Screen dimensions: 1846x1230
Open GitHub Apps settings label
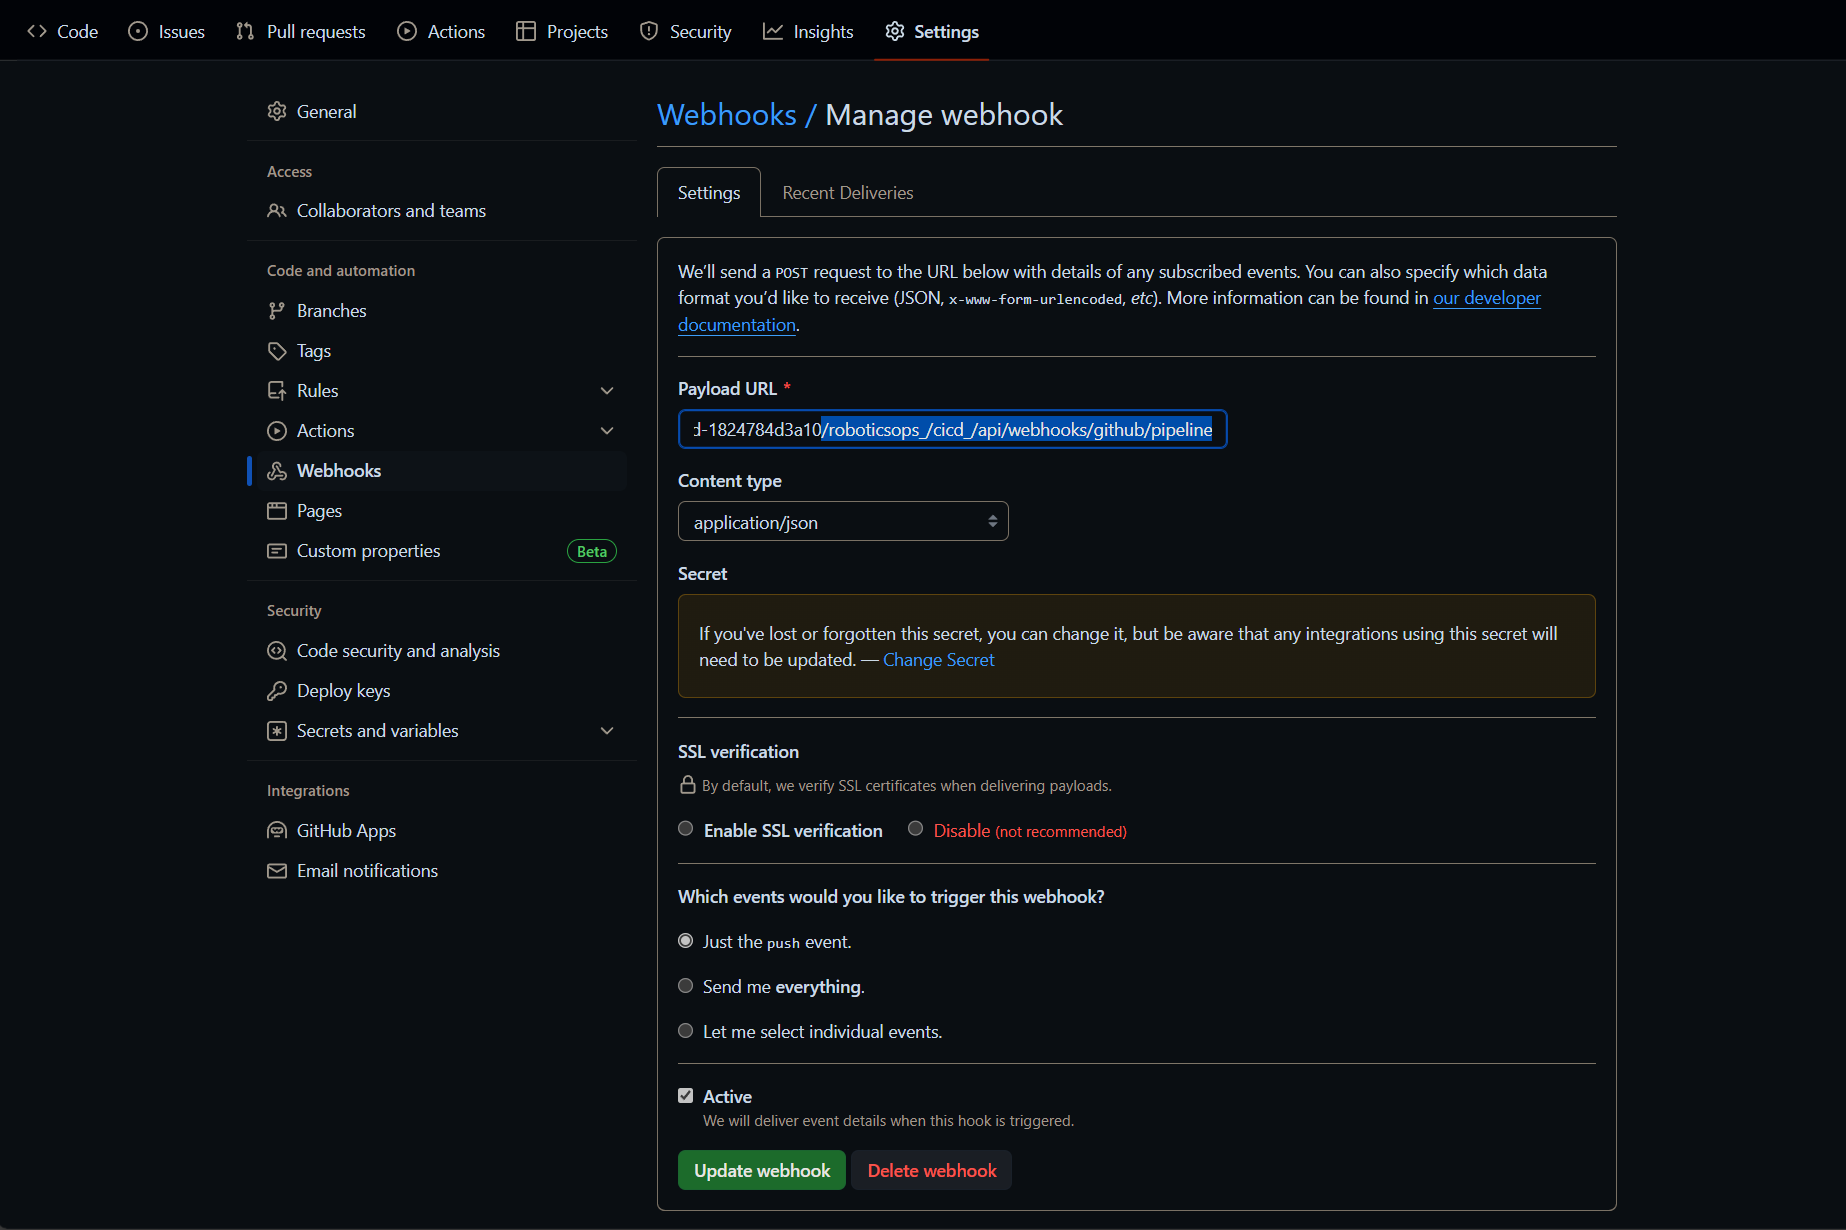(x=346, y=831)
